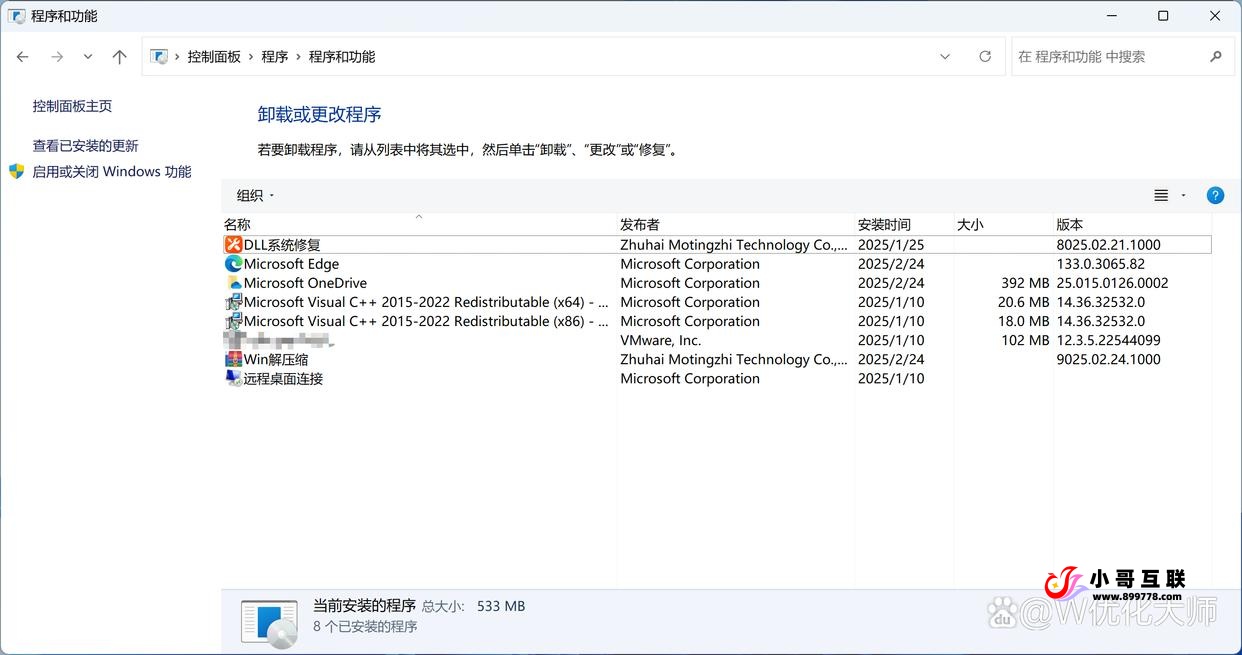
Task: Navigate to 程序 in the breadcrumb
Action: click(274, 56)
